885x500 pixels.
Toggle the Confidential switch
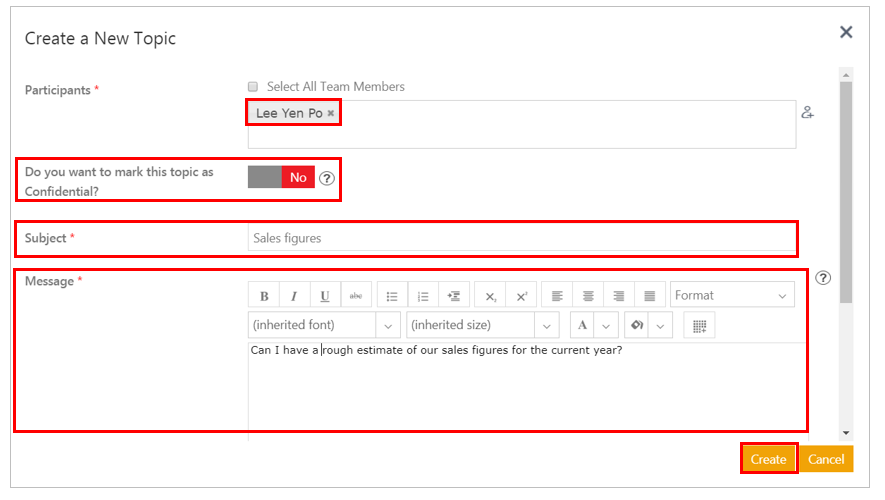(282, 177)
